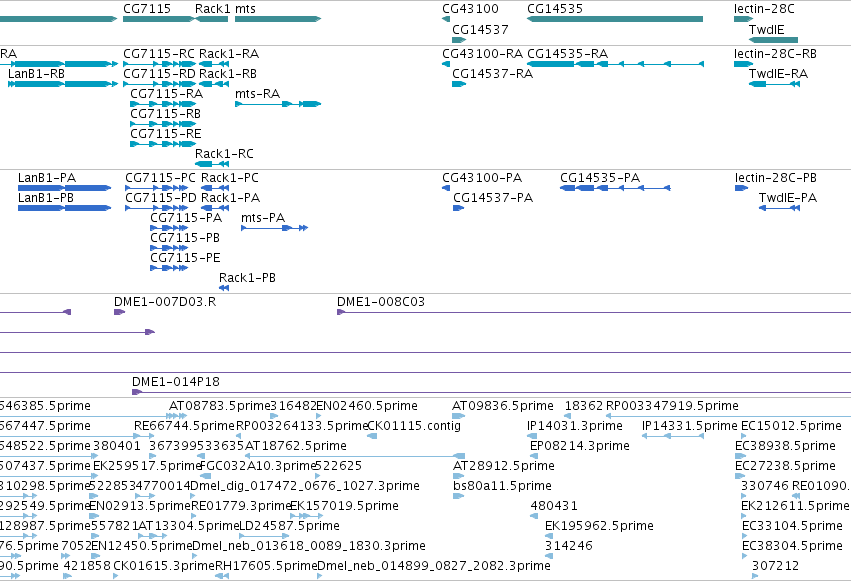Click protein CG7115-PD
This screenshot has width=851, height=581.
click(161, 198)
